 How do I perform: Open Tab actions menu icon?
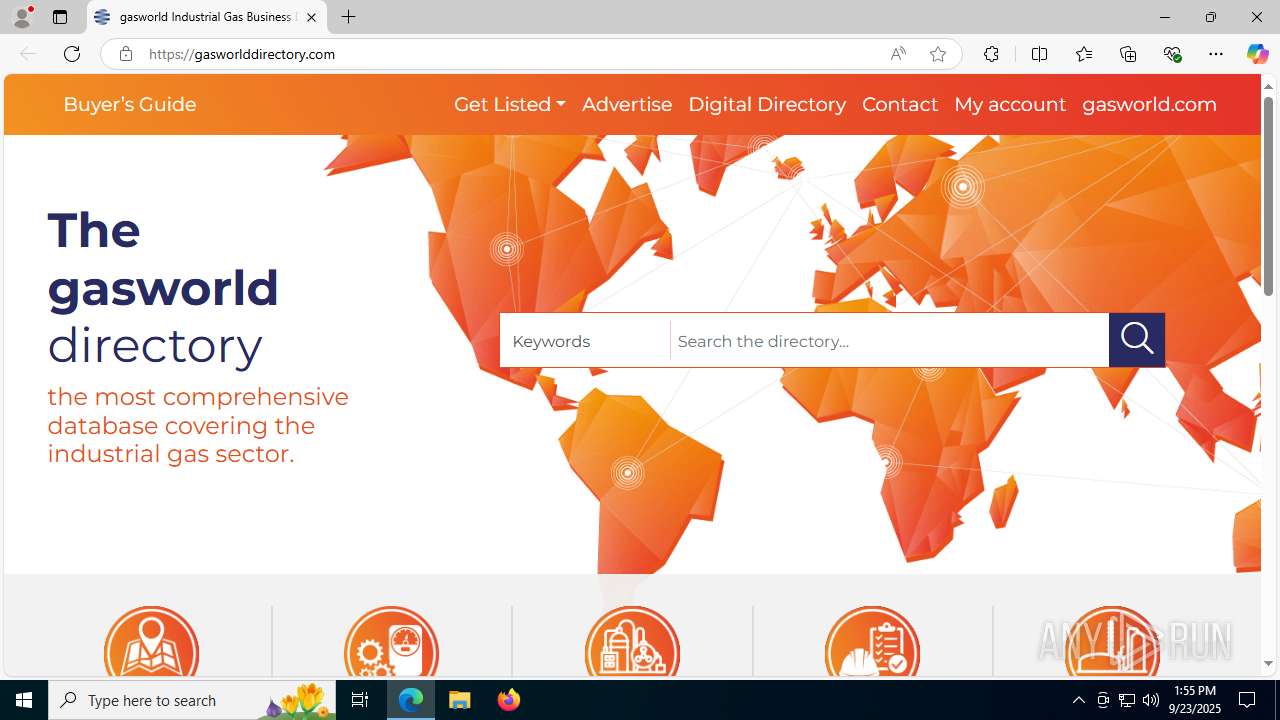pos(60,17)
